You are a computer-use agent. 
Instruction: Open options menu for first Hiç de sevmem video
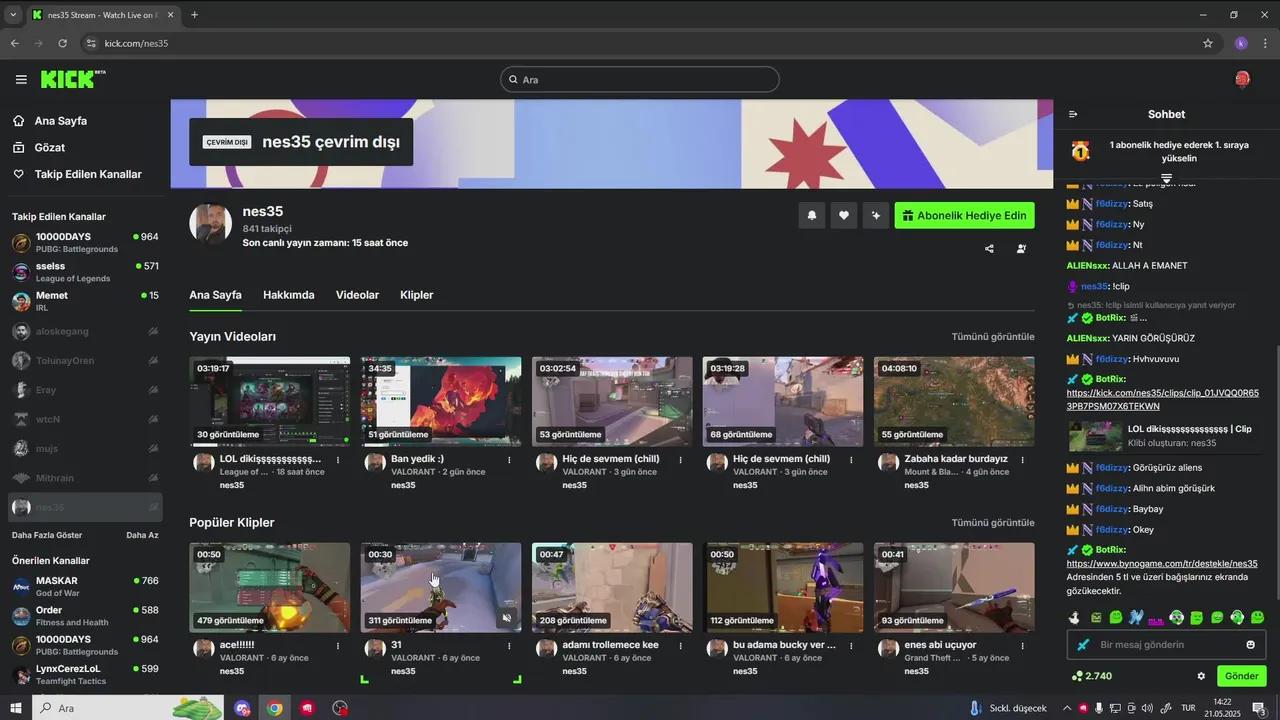(x=680, y=460)
